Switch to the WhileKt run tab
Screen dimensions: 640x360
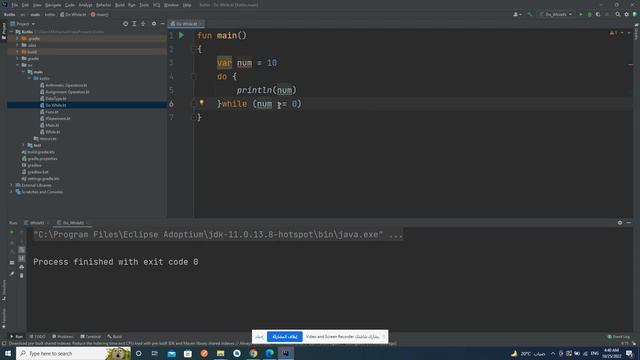(35, 223)
